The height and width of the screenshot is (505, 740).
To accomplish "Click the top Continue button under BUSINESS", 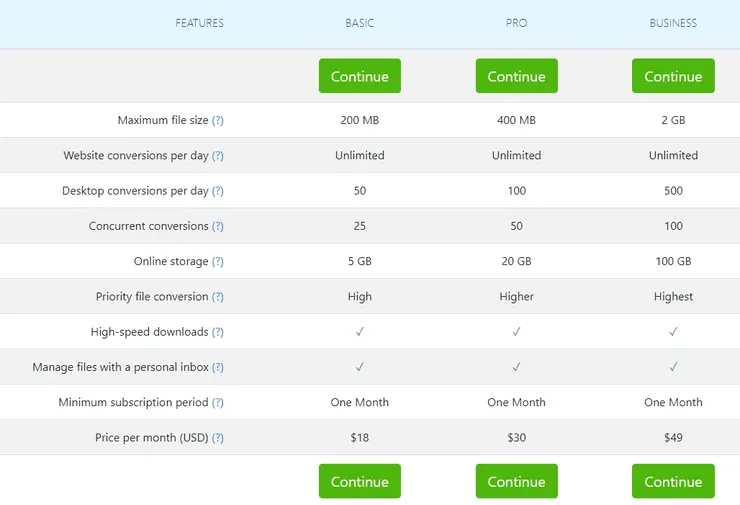I will point(673,76).
